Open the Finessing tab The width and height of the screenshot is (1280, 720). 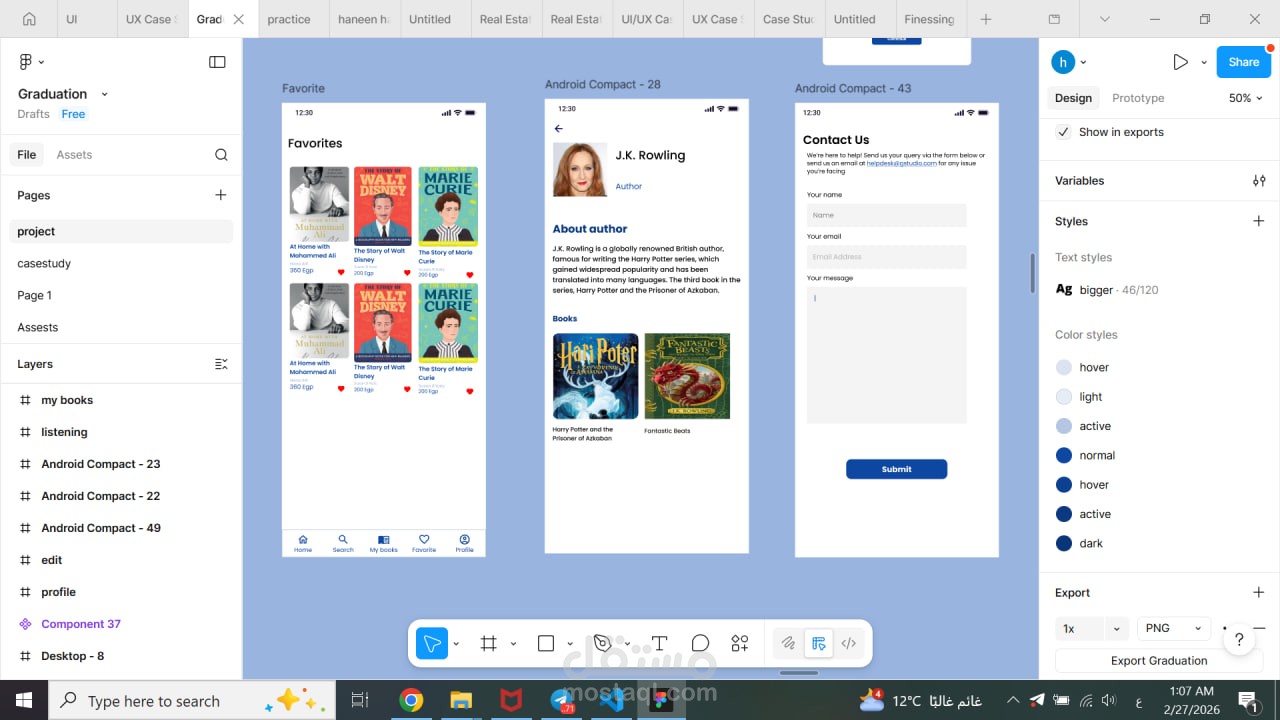click(930, 19)
